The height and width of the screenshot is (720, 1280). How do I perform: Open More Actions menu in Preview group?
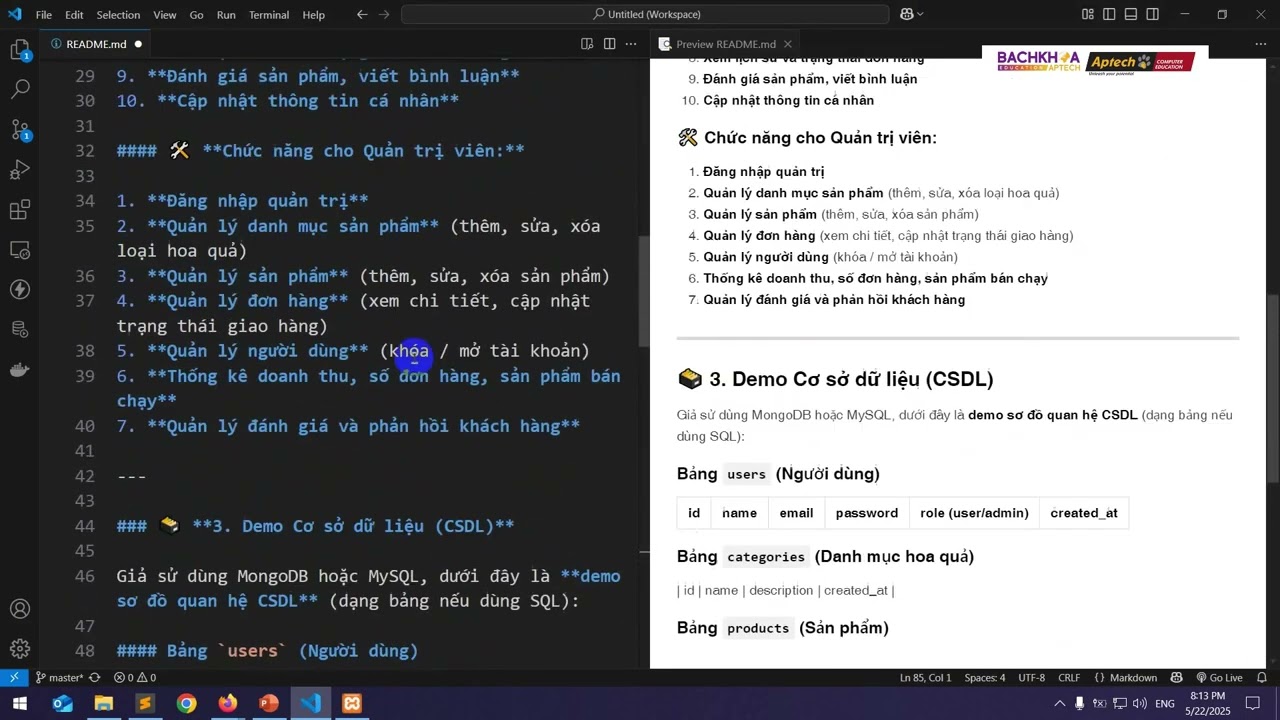point(1260,44)
